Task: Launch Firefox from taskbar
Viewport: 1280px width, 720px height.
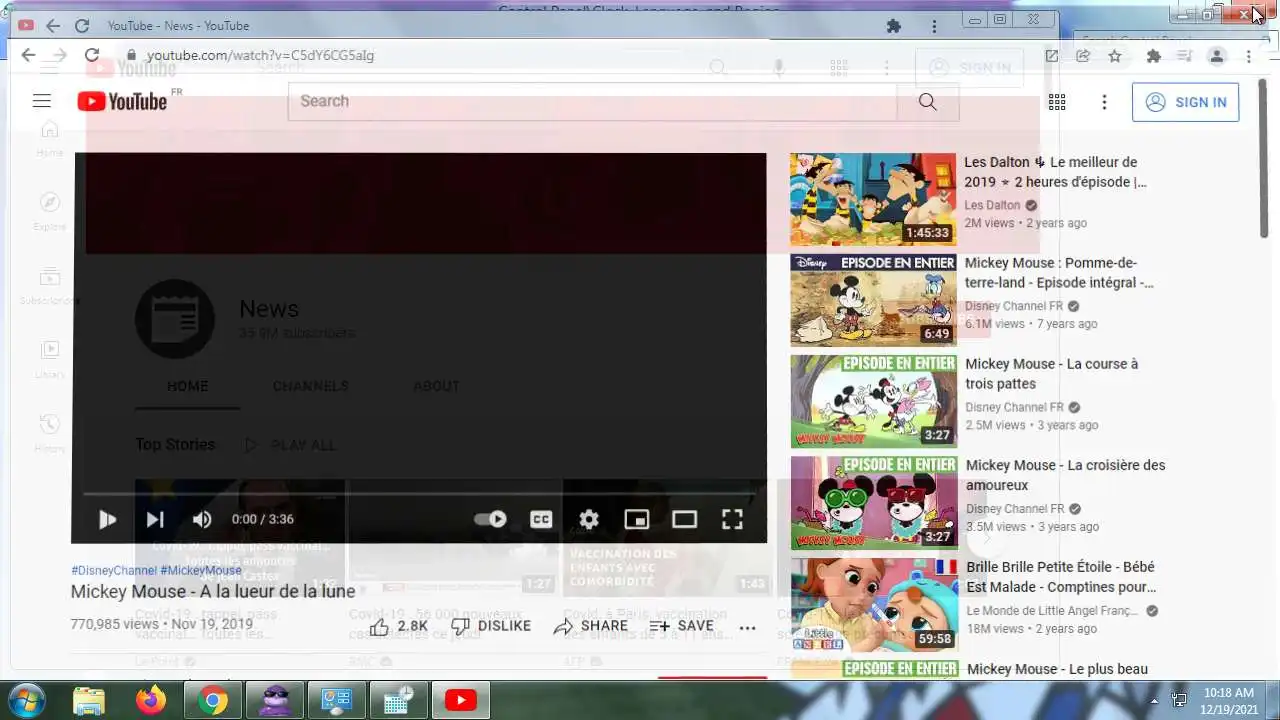Action: pyautogui.click(x=151, y=700)
